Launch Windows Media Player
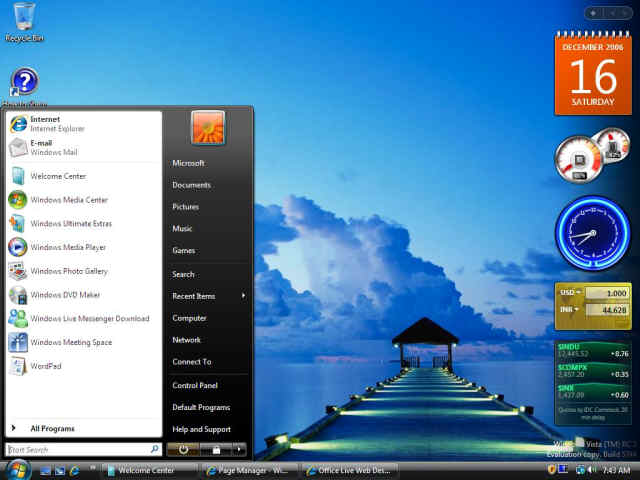640x480 pixels. pos(68,247)
